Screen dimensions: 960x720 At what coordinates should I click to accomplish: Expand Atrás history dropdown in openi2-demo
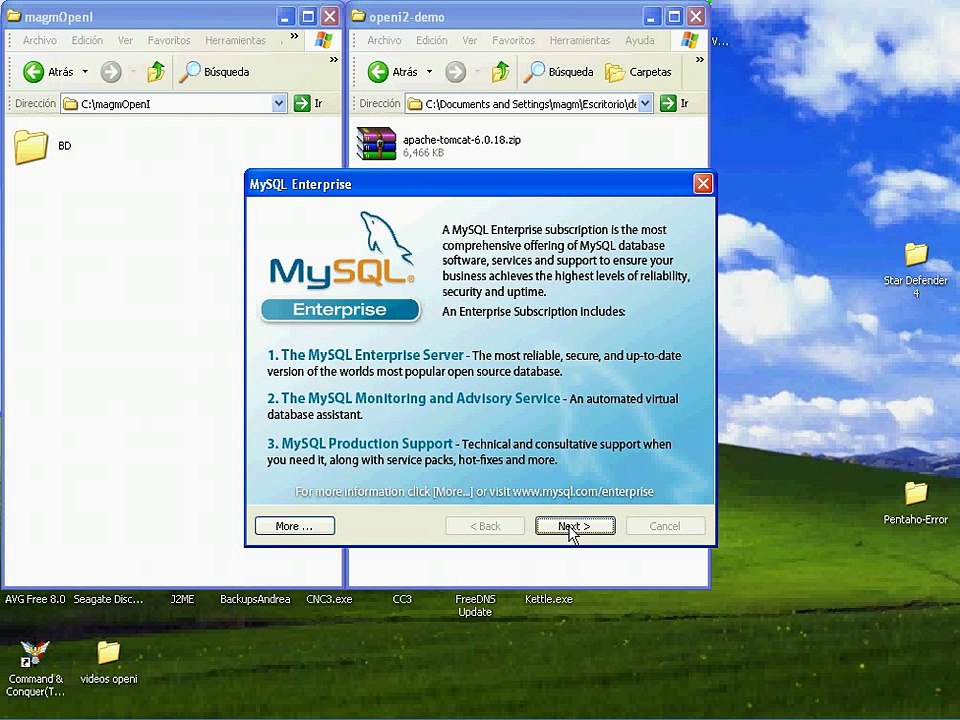coord(429,72)
